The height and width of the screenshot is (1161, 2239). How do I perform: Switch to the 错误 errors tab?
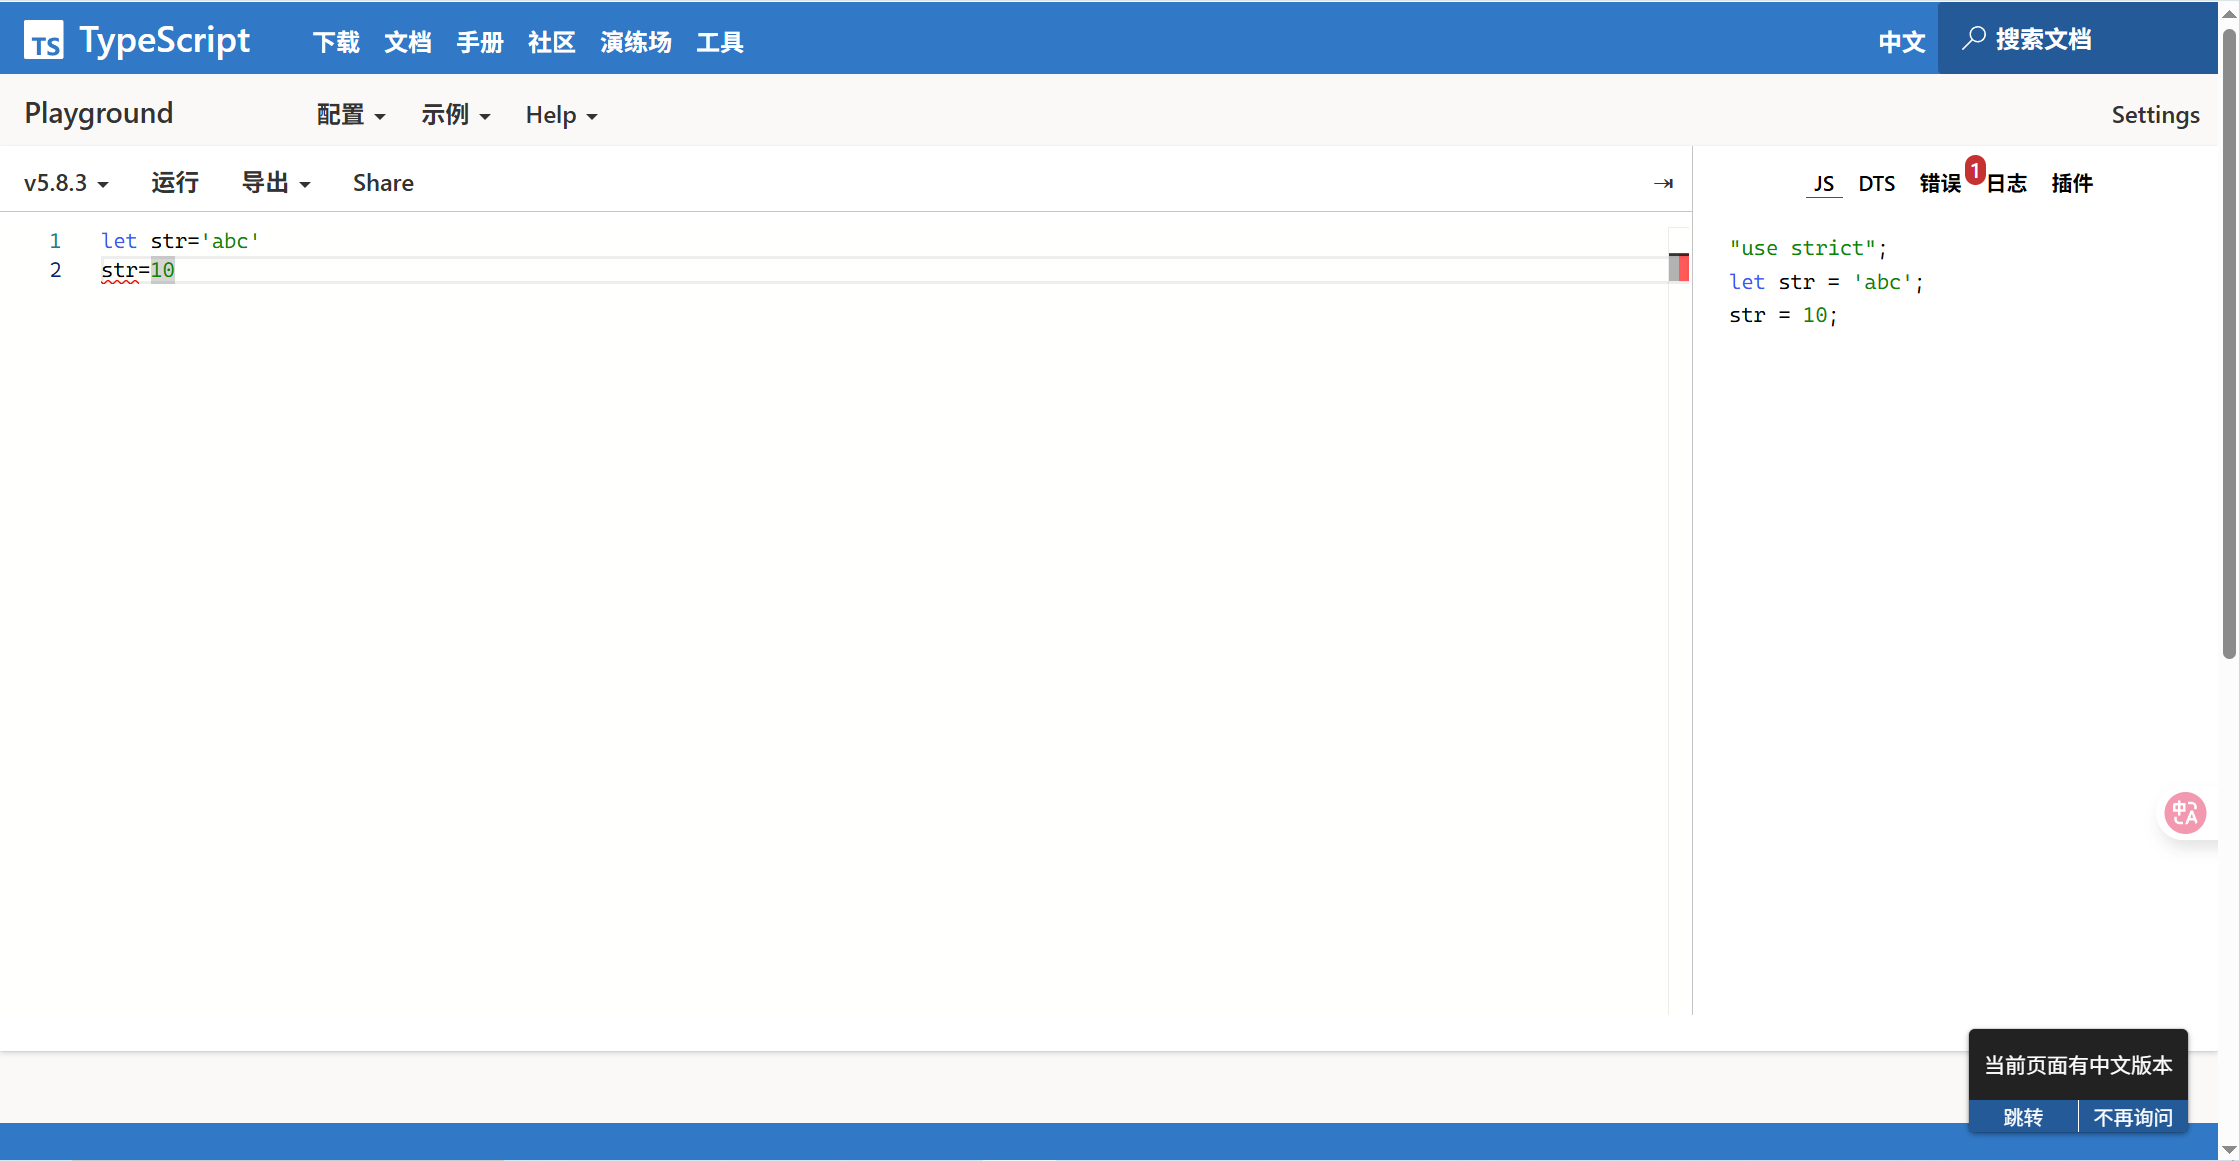point(1940,183)
